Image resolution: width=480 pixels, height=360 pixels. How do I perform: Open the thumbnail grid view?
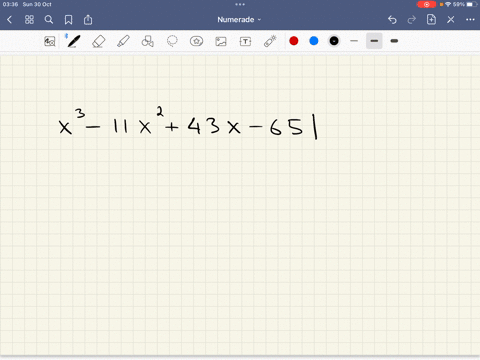pos(29,20)
